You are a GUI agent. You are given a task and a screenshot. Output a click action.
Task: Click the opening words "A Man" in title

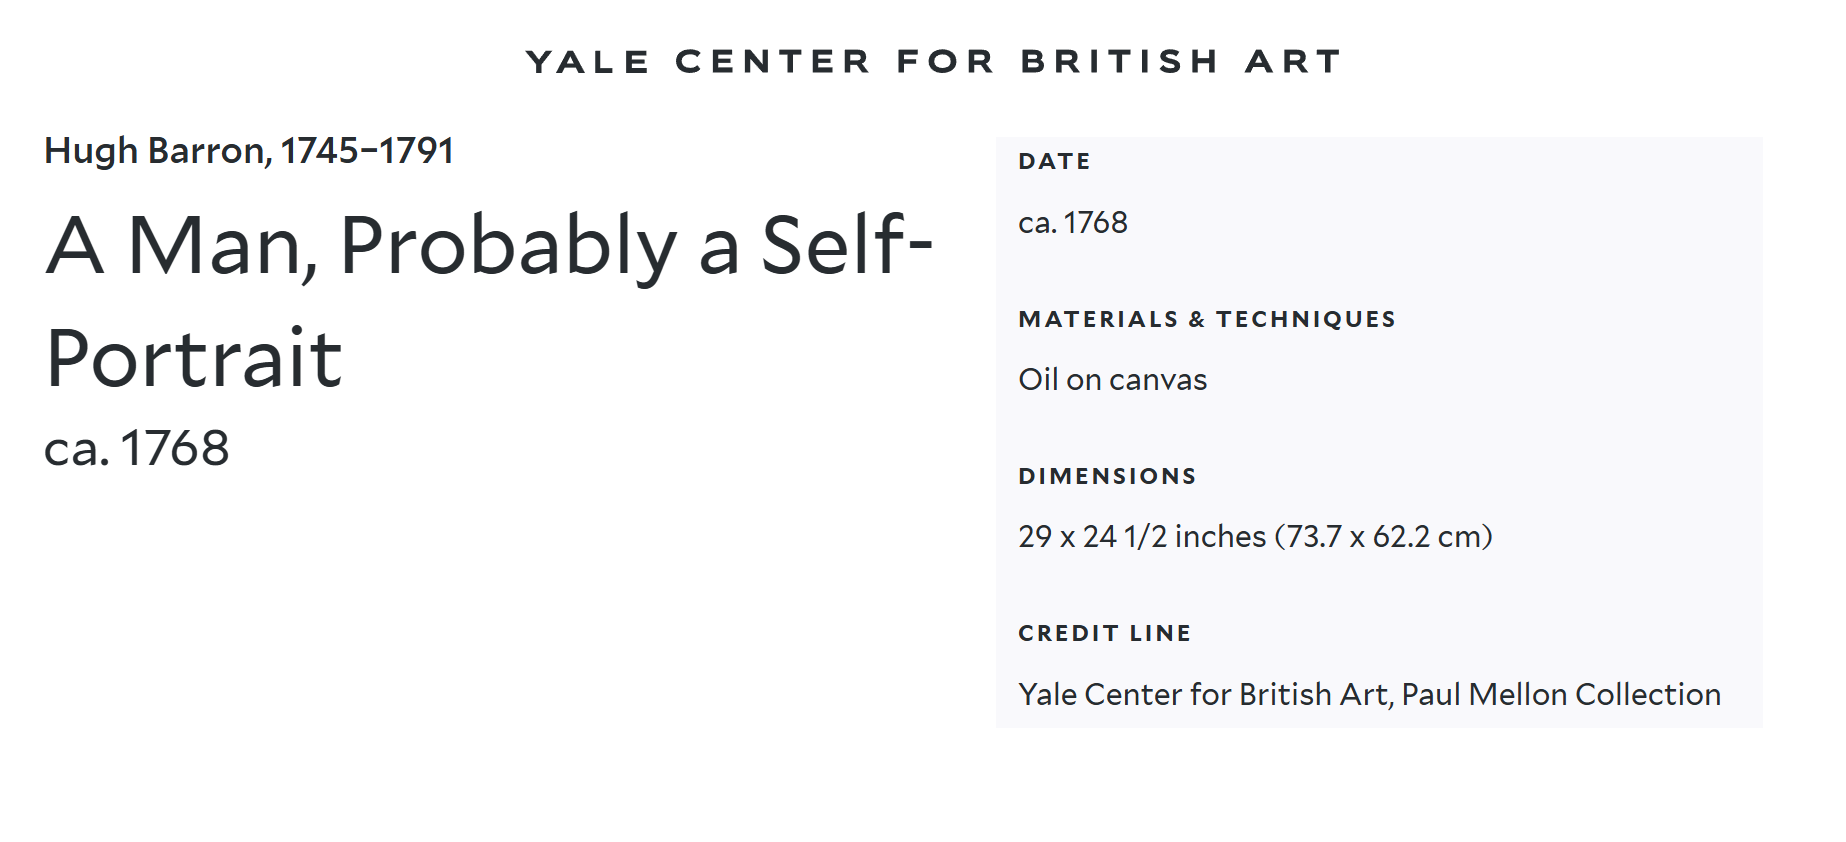177,246
